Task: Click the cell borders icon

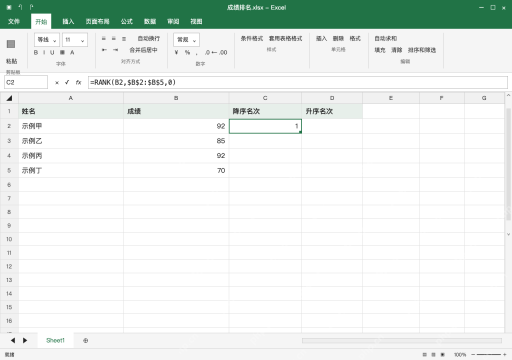Action: click(x=62, y=53)
